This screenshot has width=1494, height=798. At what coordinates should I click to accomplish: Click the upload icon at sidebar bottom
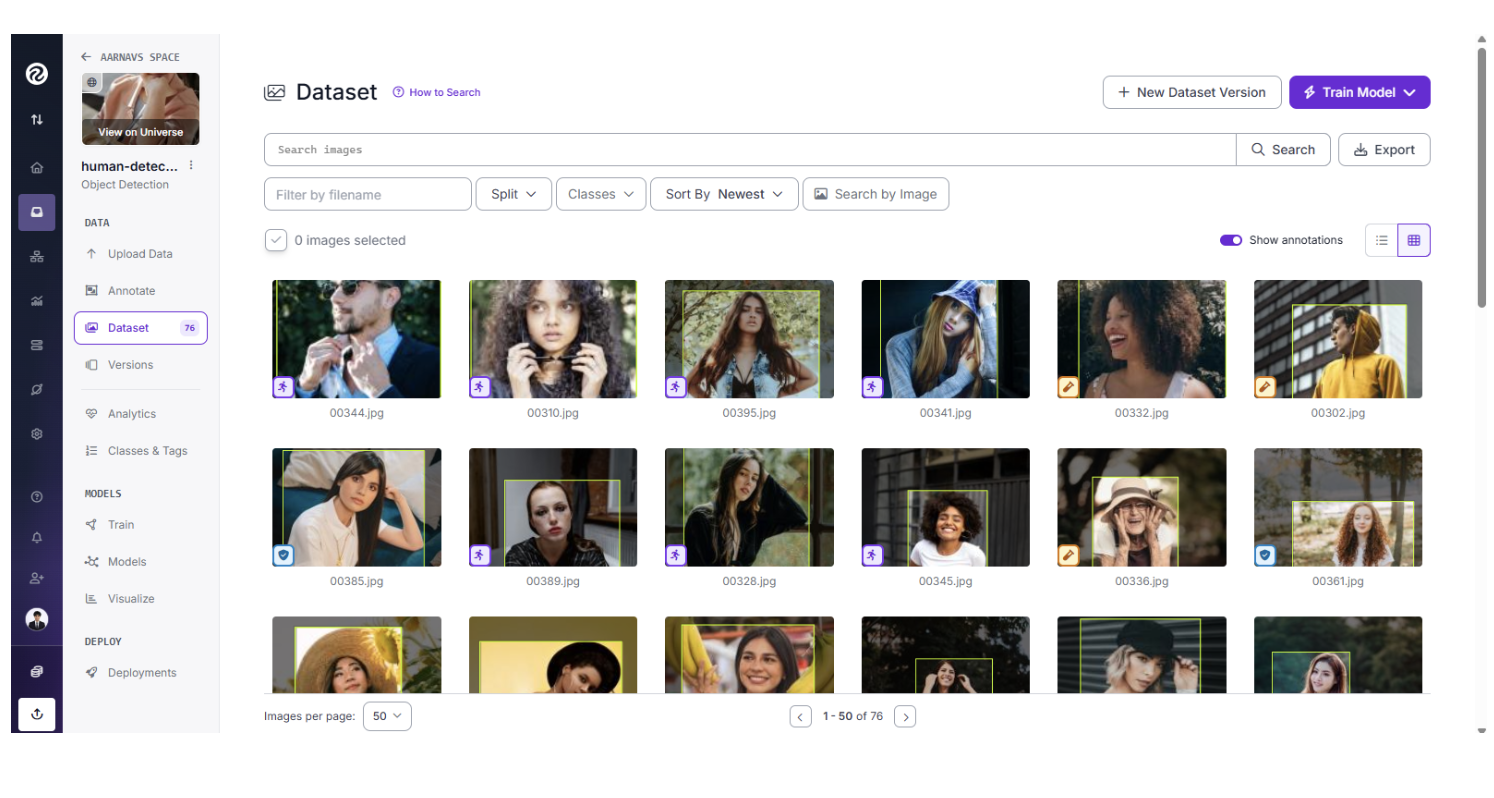point(37,713)
